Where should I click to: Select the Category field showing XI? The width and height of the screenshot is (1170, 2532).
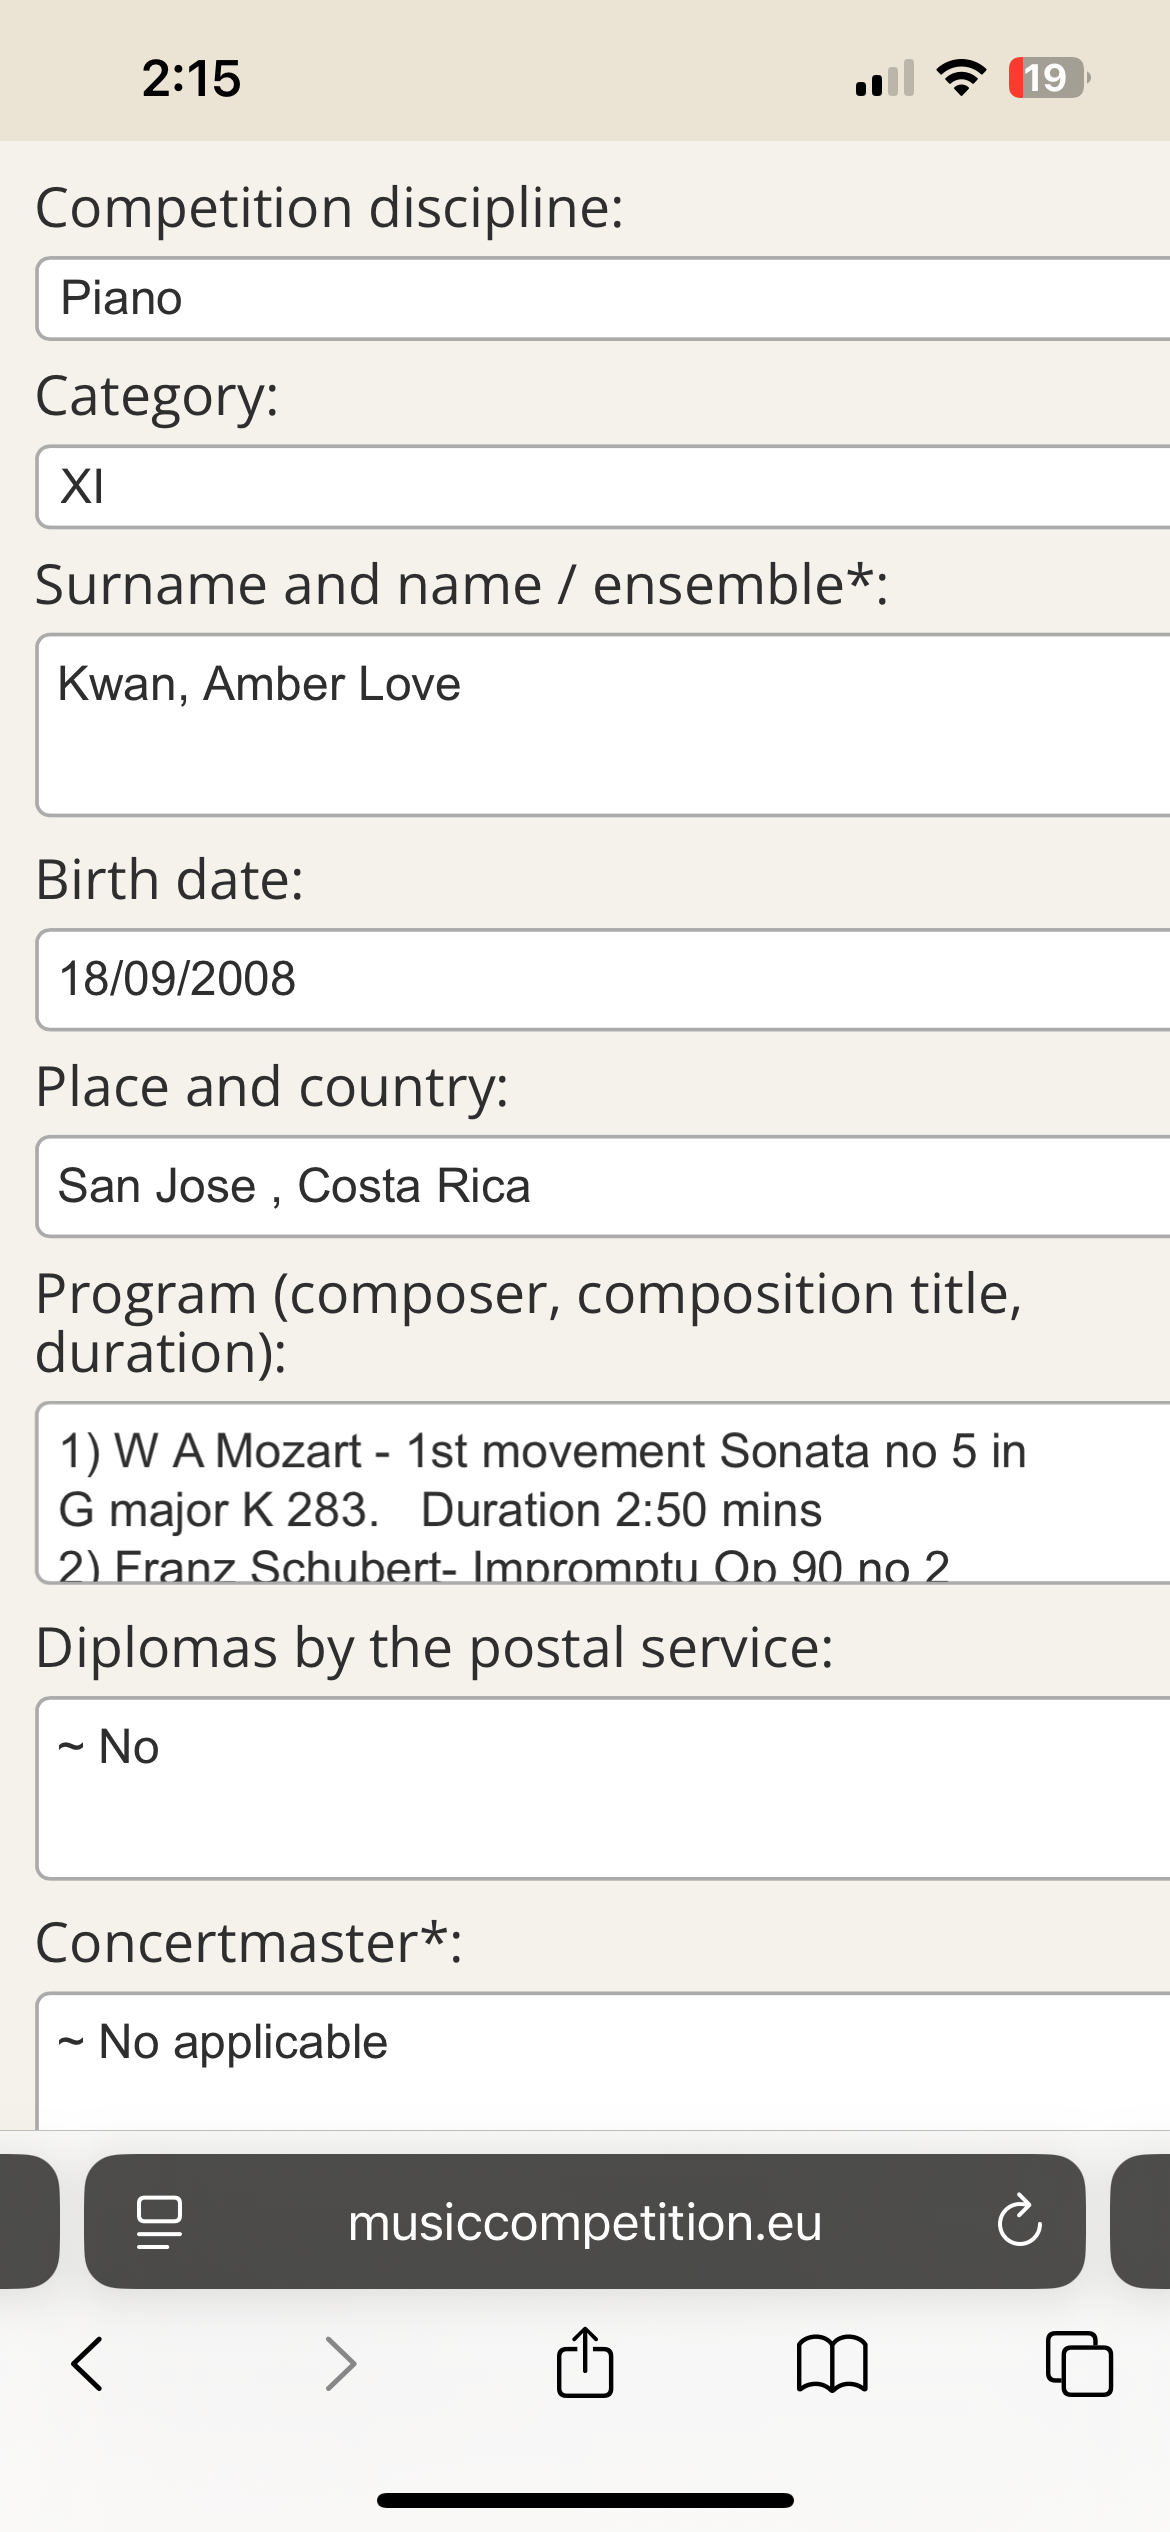coord(600,487)
